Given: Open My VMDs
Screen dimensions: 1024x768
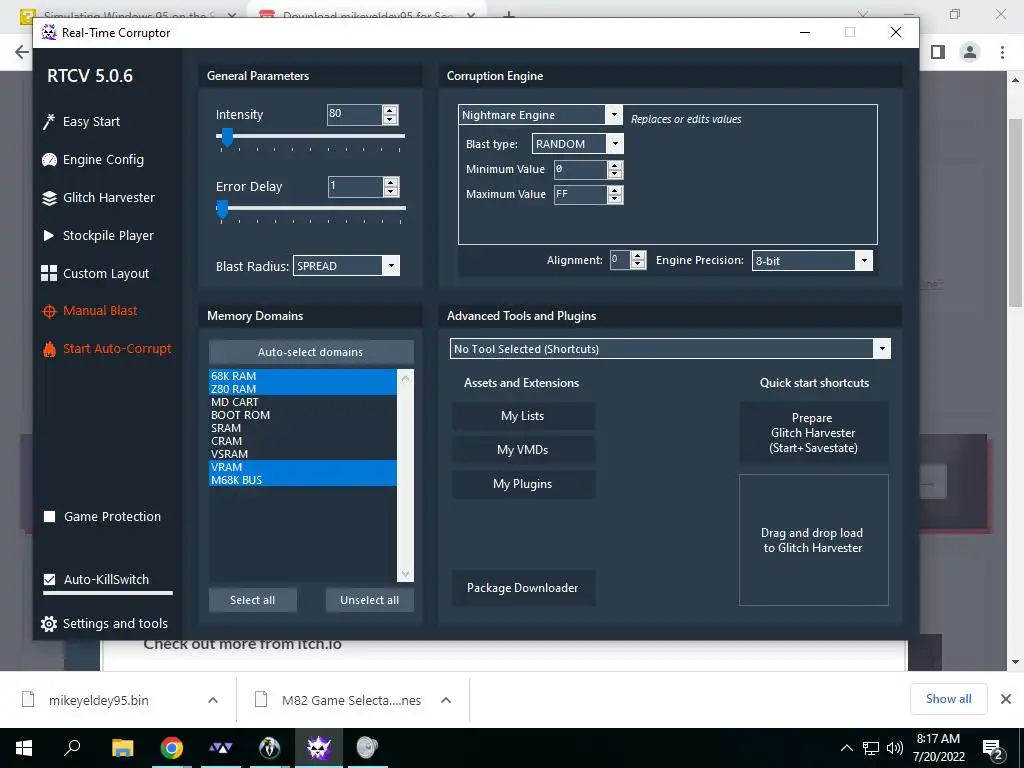Looking at the screenshot, I should click(523, 450).
